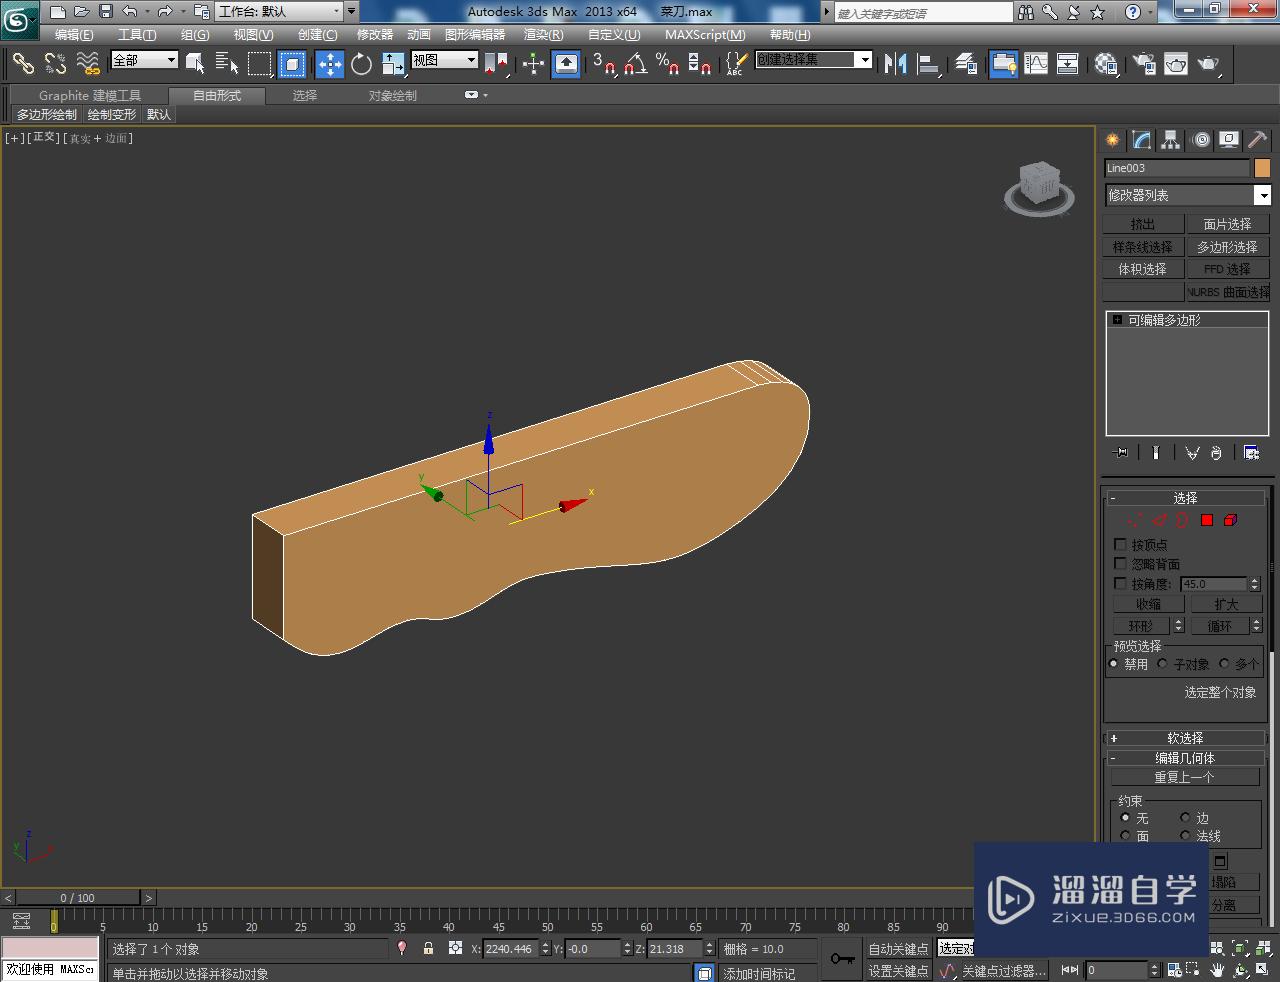The image size is (1280, 982).
Task: Click the 挤出 modifier button
Action: coord(1142,224)
